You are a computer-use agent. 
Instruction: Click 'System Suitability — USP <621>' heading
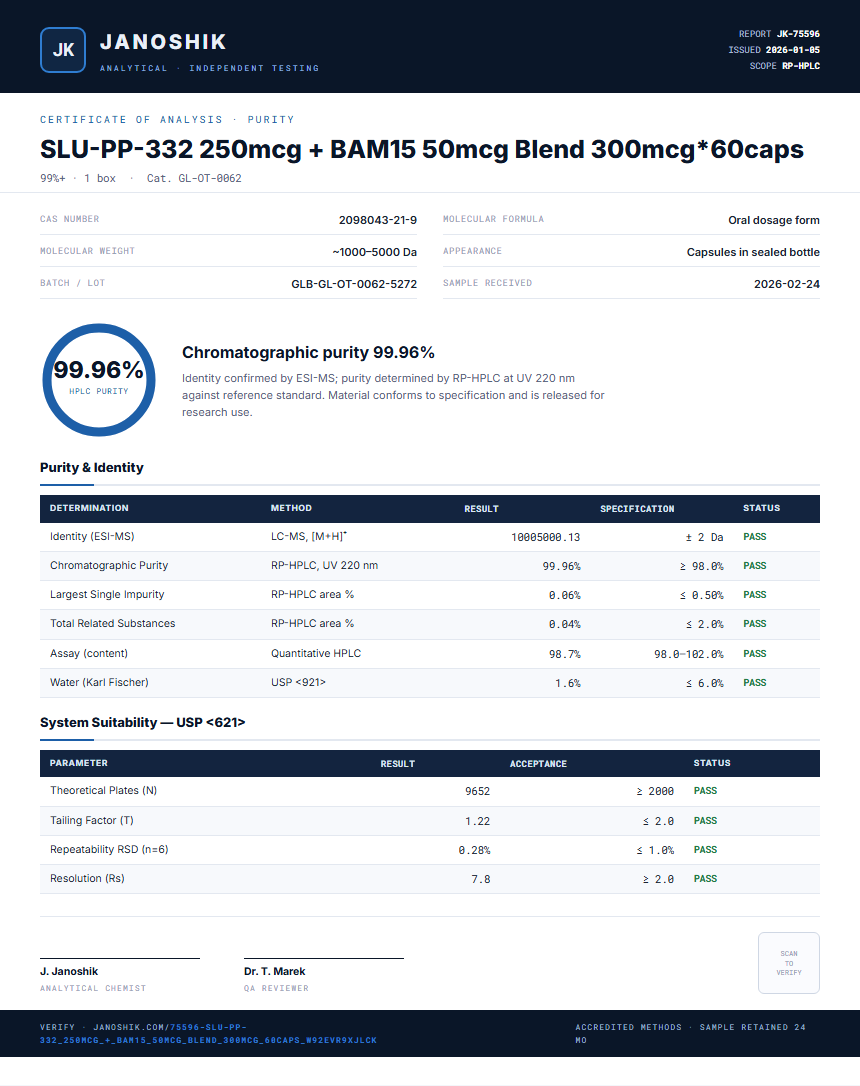143,722
